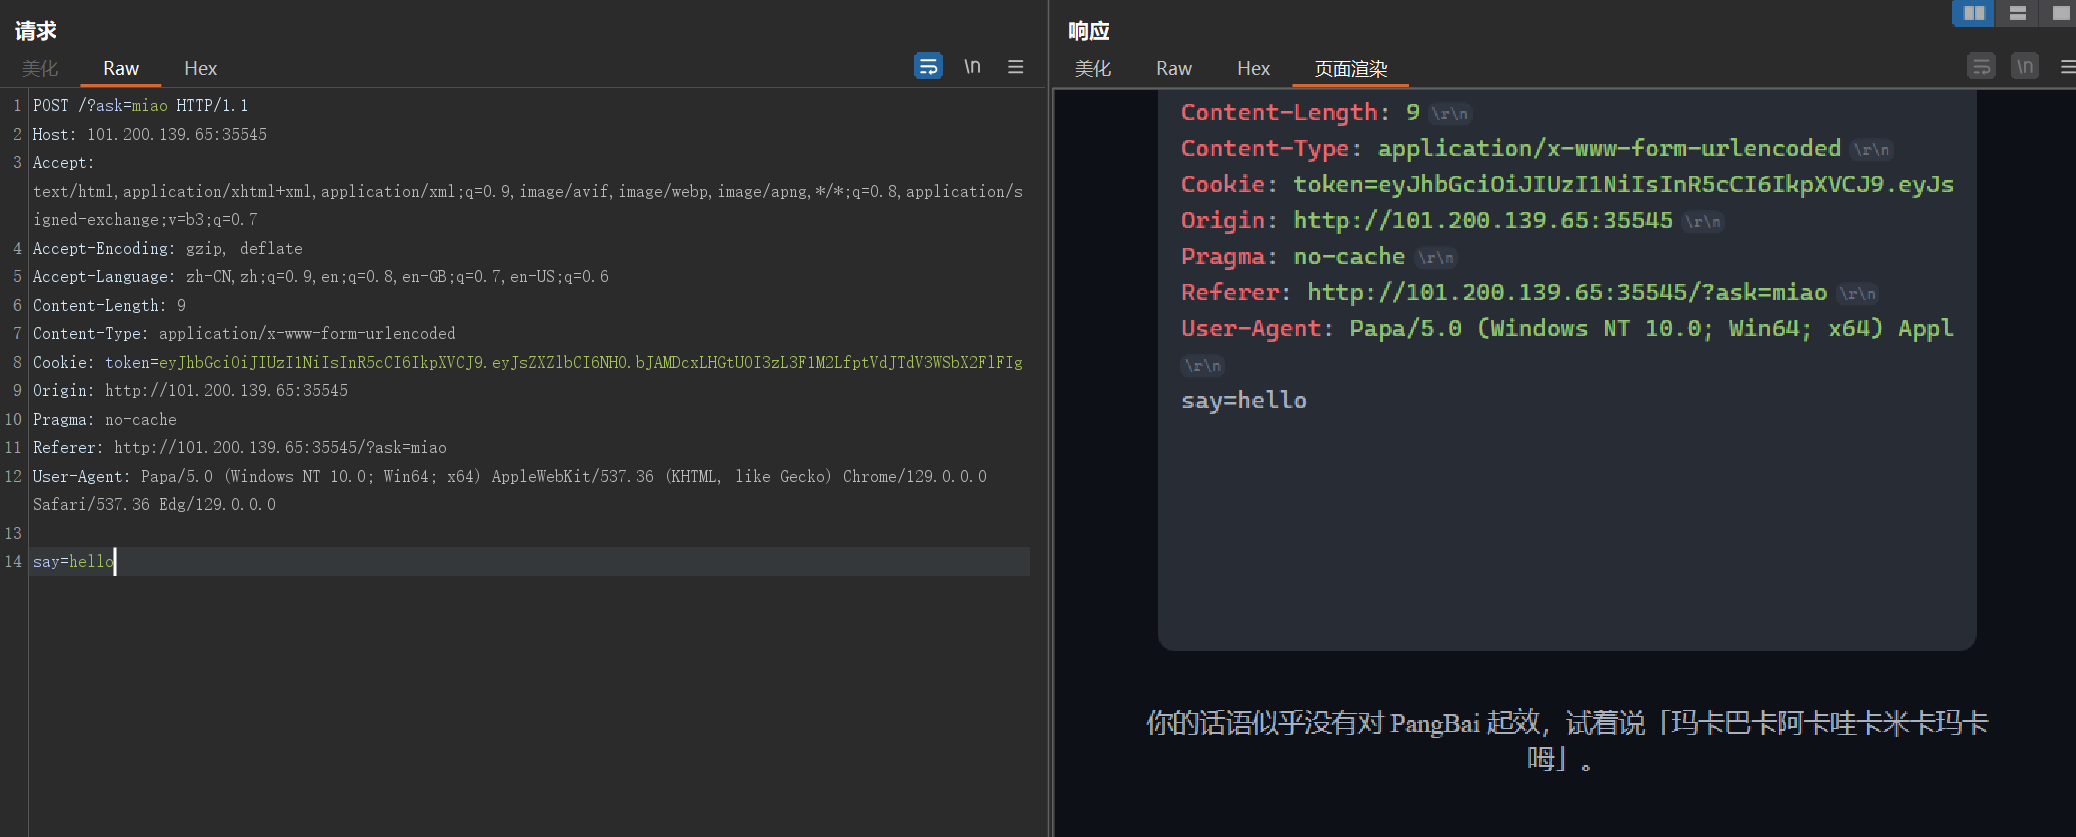2076x837 pixels.
Task: Click rendered Origin line in response
Action: pyautogui.click(x=1426, y=220)
